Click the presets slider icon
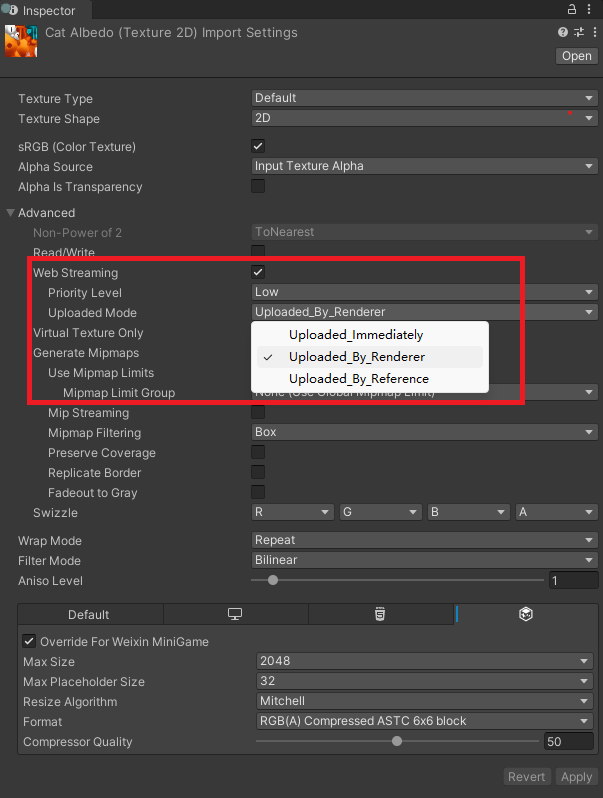603x798 pixels. (578, 33)
